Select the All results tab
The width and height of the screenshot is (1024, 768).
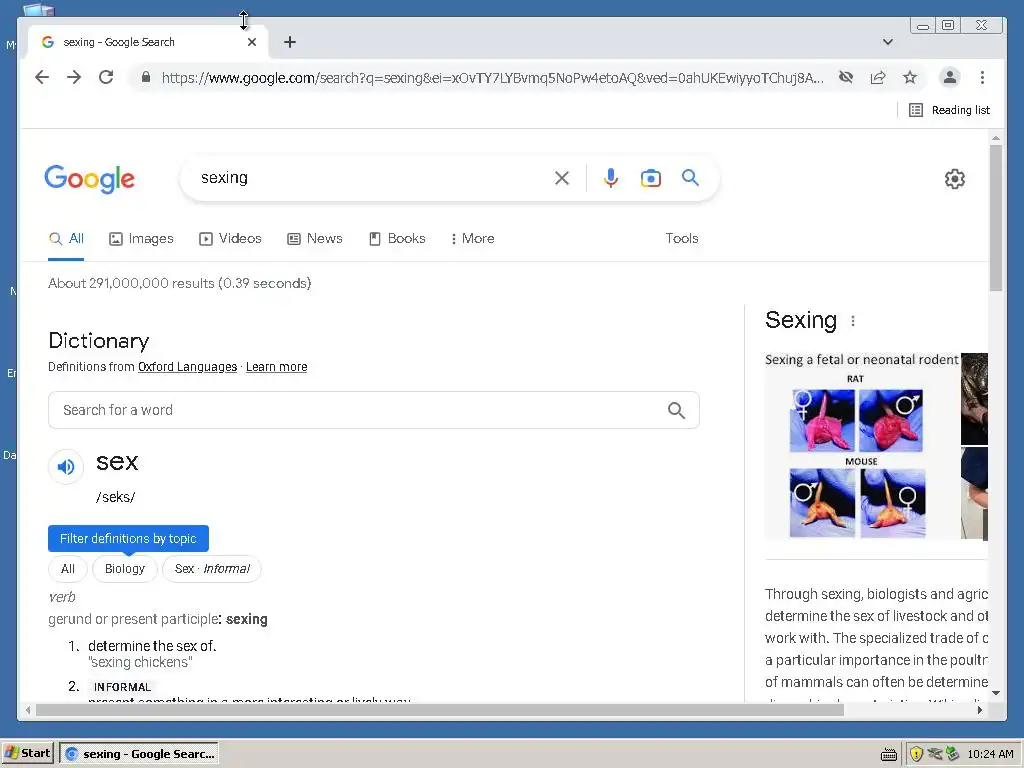(x=66, y=238)
